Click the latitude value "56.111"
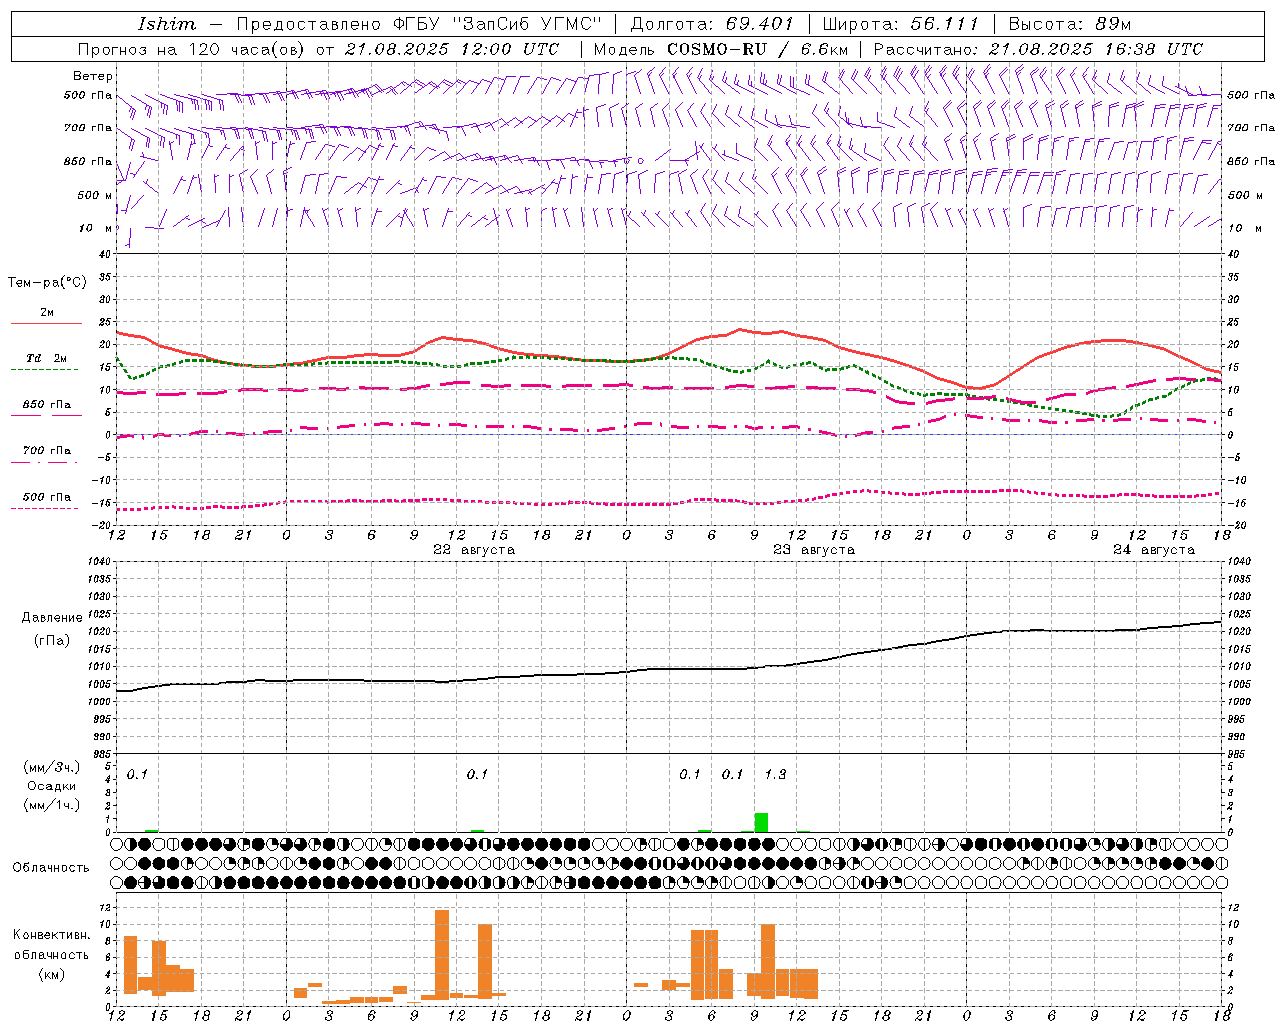1280x1024 pixels. (944, 24)
